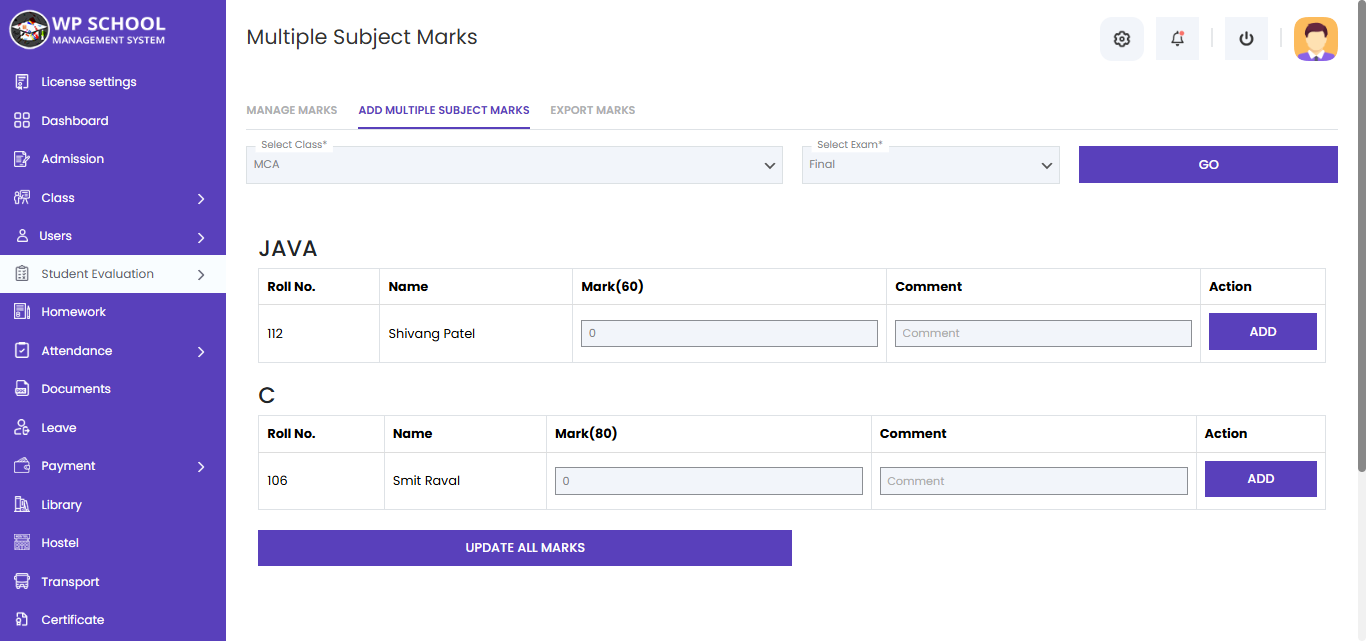Open the notifications bell icon
The image size is (1366, 641).
click(x=1177, y=39)
